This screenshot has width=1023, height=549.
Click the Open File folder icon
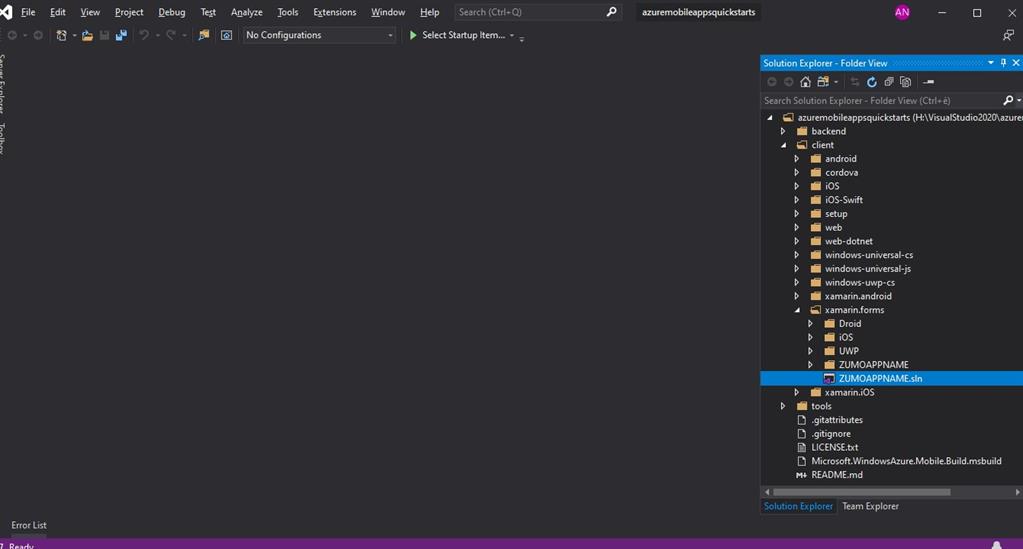tap(87, 35)
